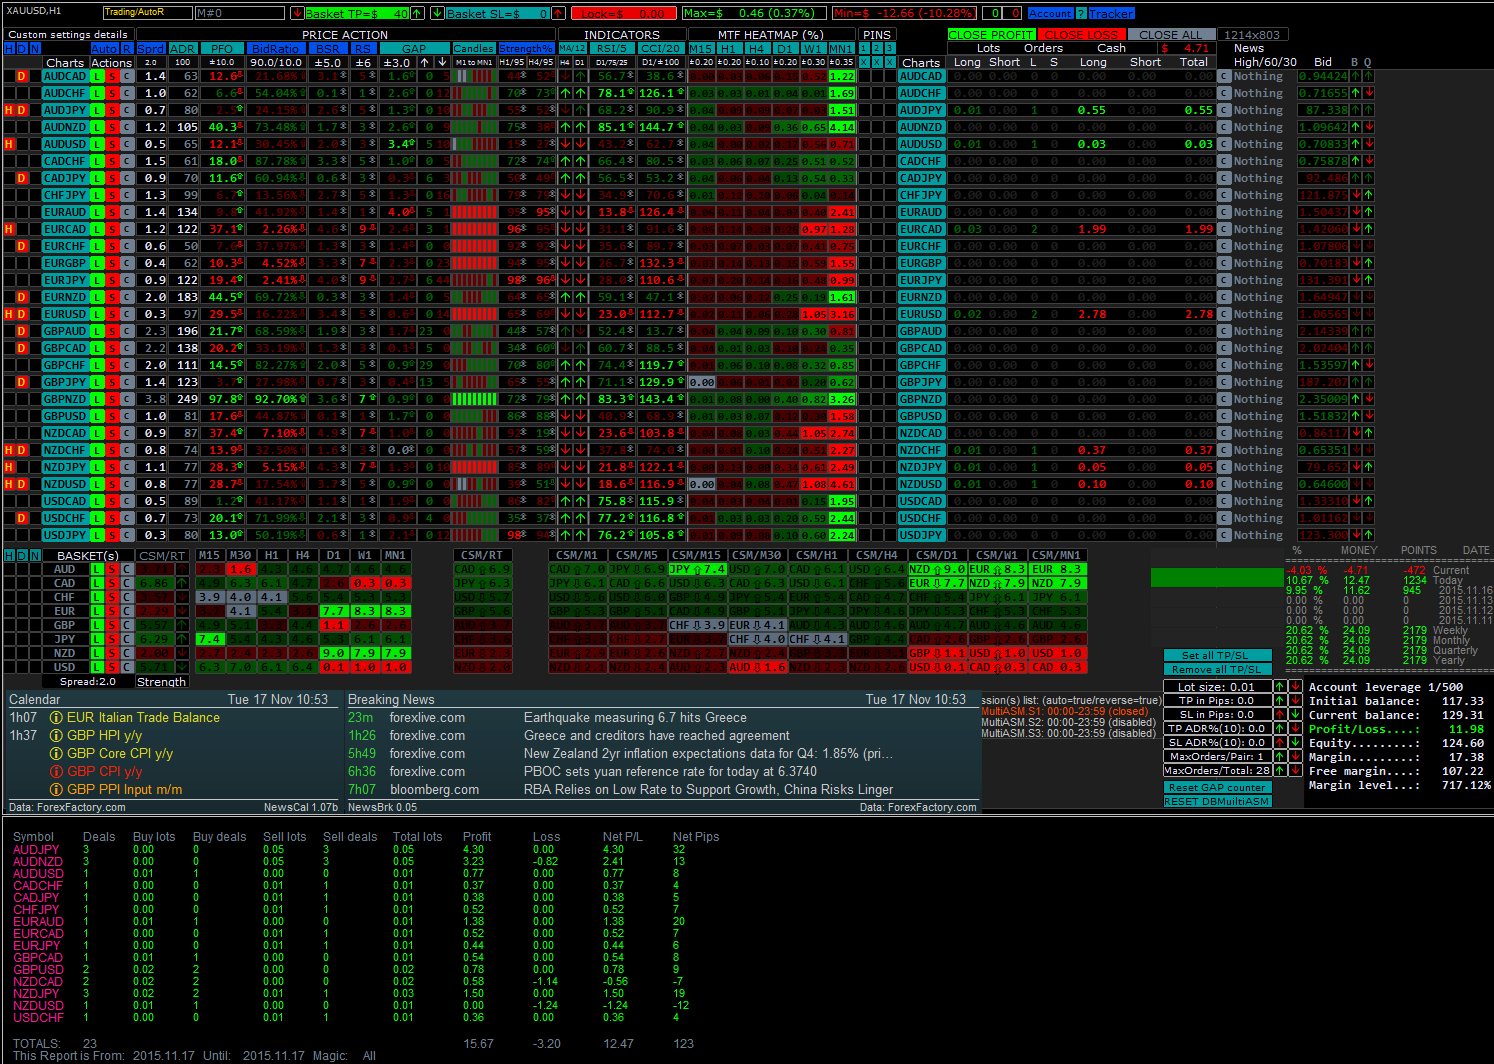
Task: Increase MaxOrders/Pair with the up arrow
Action: tap(1280, 756)
